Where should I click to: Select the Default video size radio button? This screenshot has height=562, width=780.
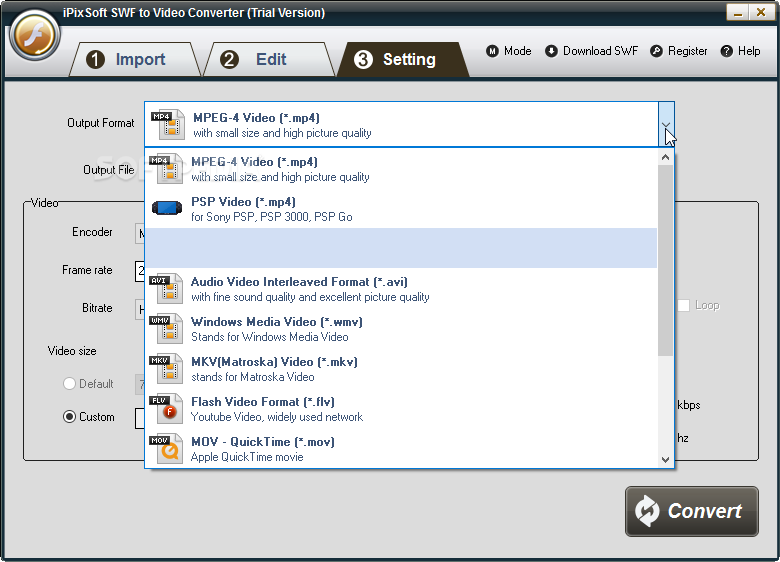click(x=69, y=383)
